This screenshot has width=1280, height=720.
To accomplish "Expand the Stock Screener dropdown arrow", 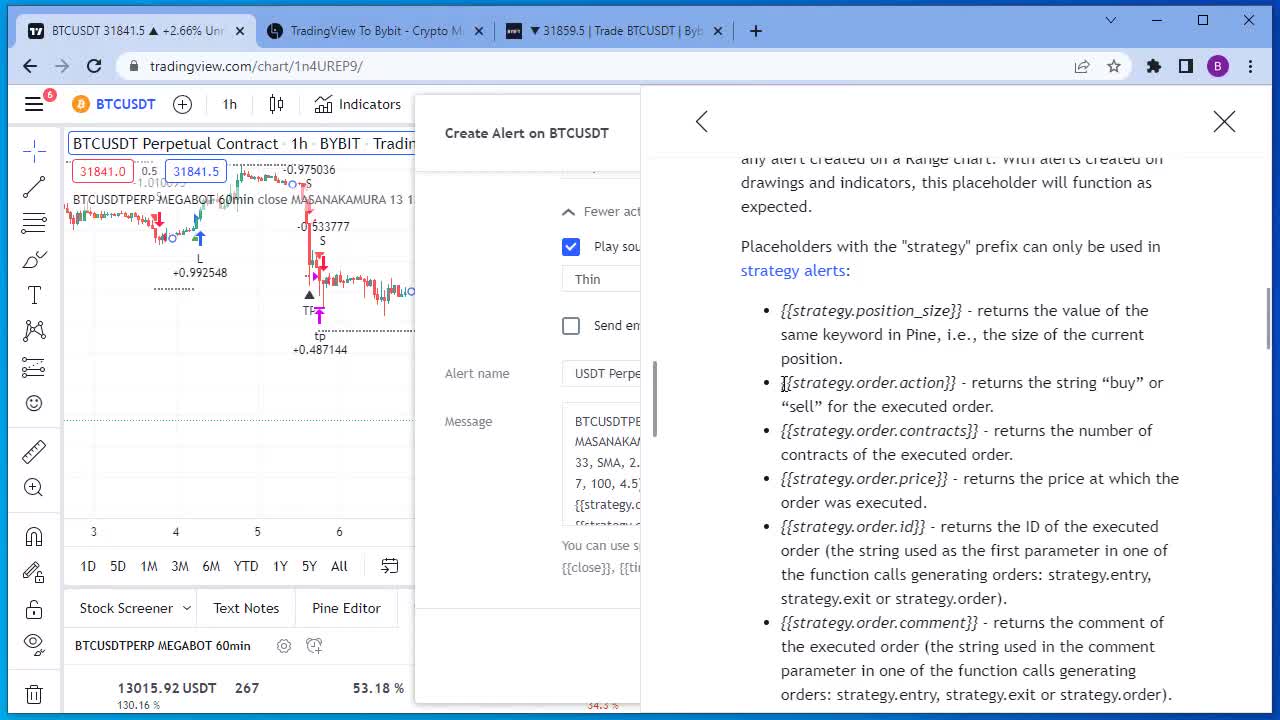I will pyautogui.click(x=186, y=608).
